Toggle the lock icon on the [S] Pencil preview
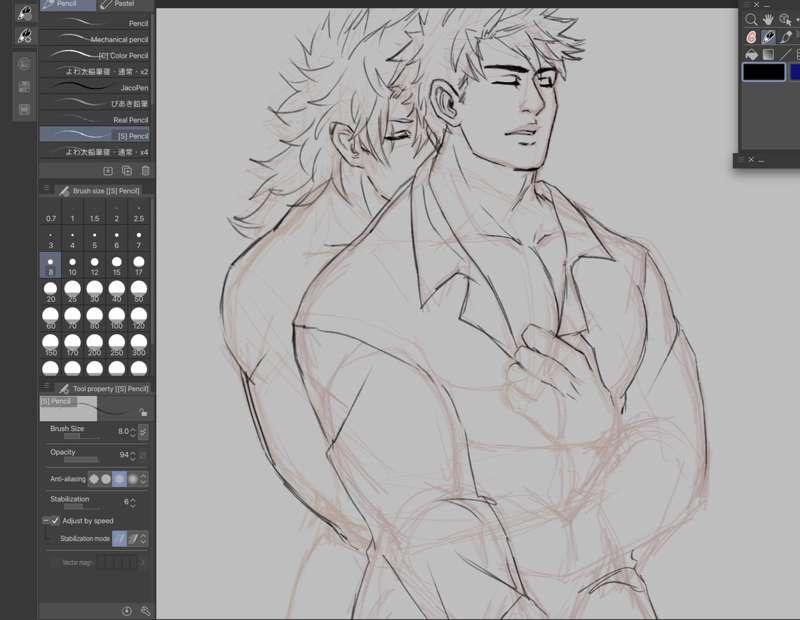Image resolution: width=800 pixels, height=620 pixels. [143, 412]
